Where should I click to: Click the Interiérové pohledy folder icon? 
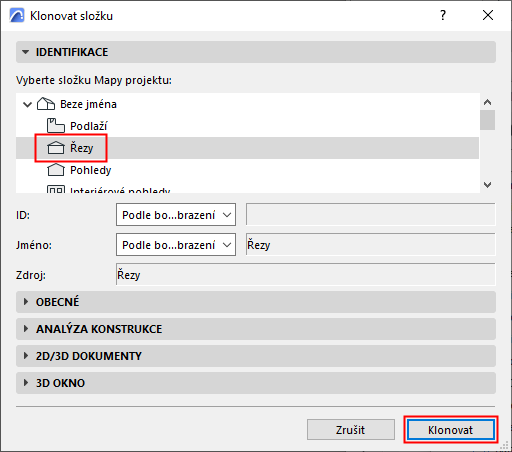pyautogui.click(x=56, y=190)
